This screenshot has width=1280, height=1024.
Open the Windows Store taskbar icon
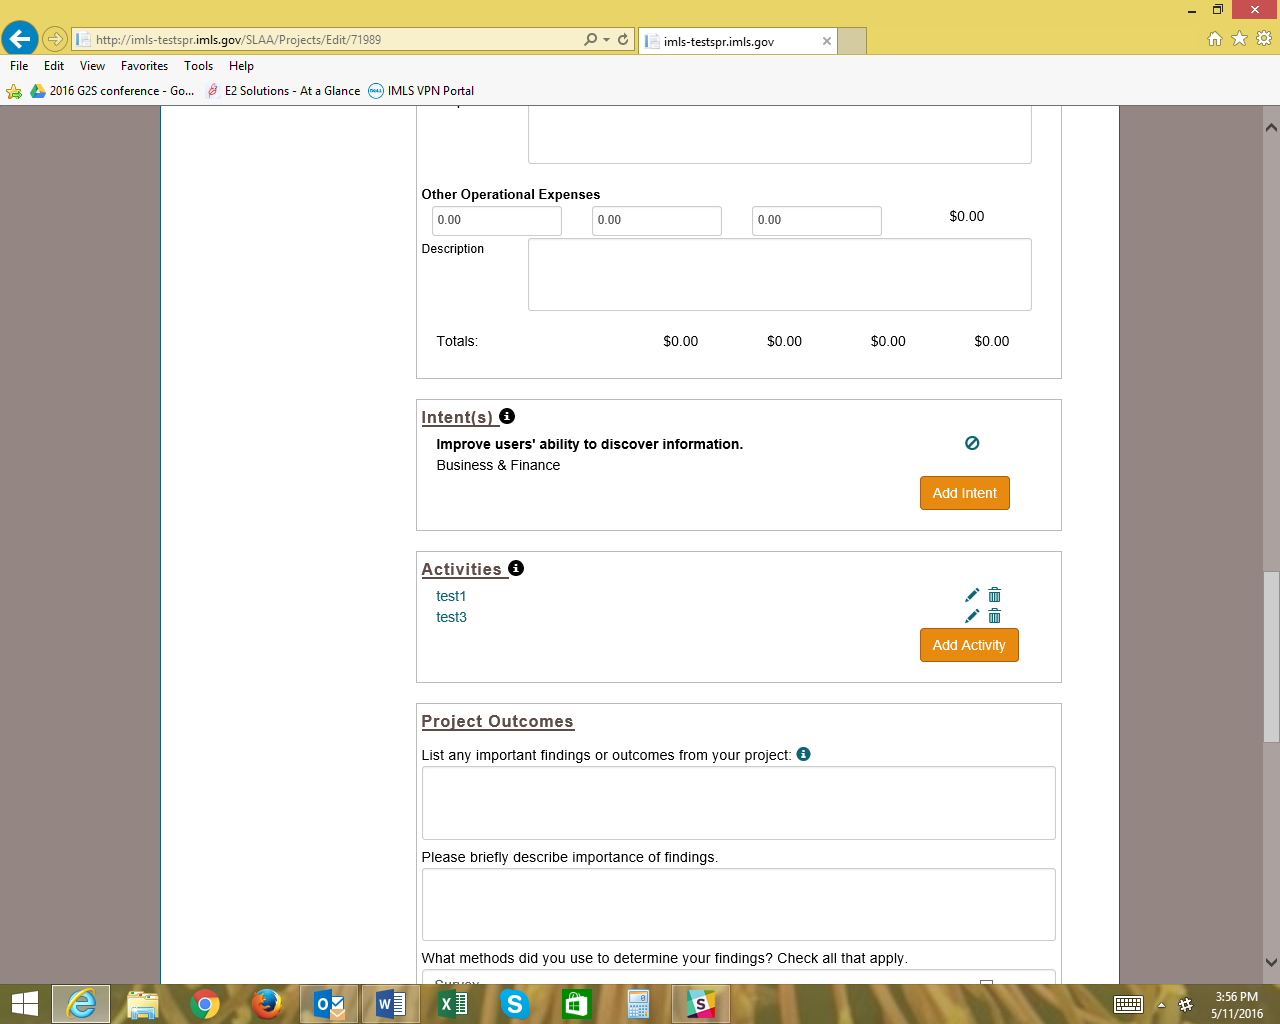pos(577,1004)
